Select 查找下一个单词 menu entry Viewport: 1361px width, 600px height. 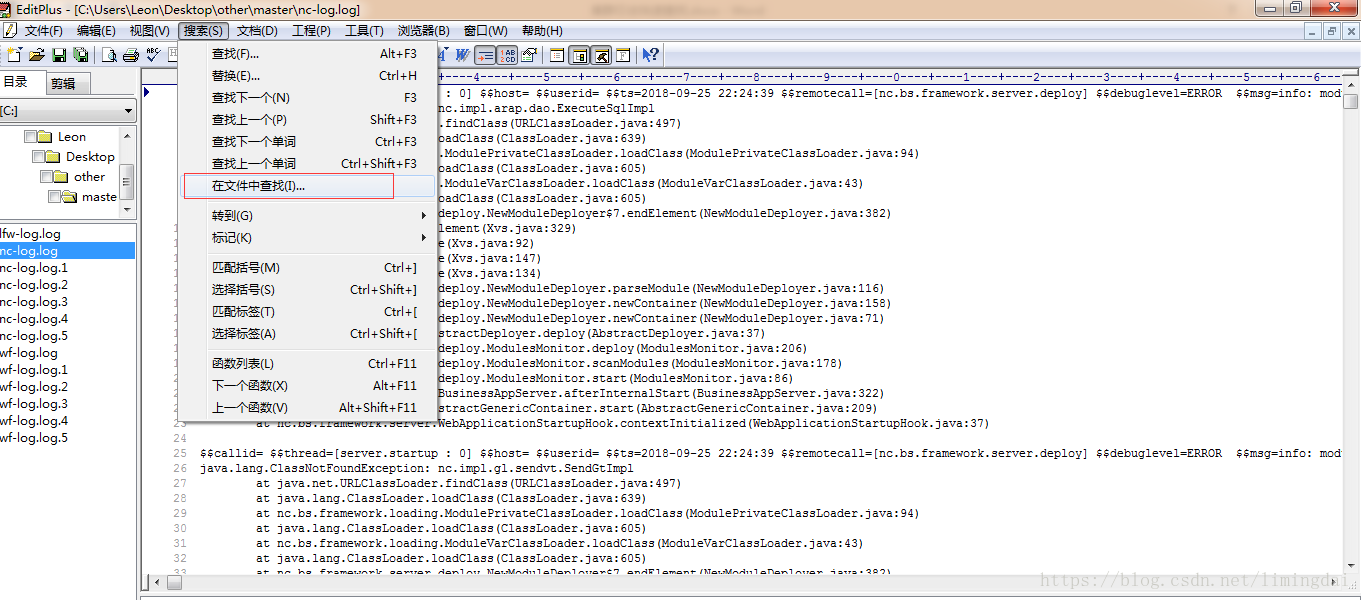[x=307, y=142]
